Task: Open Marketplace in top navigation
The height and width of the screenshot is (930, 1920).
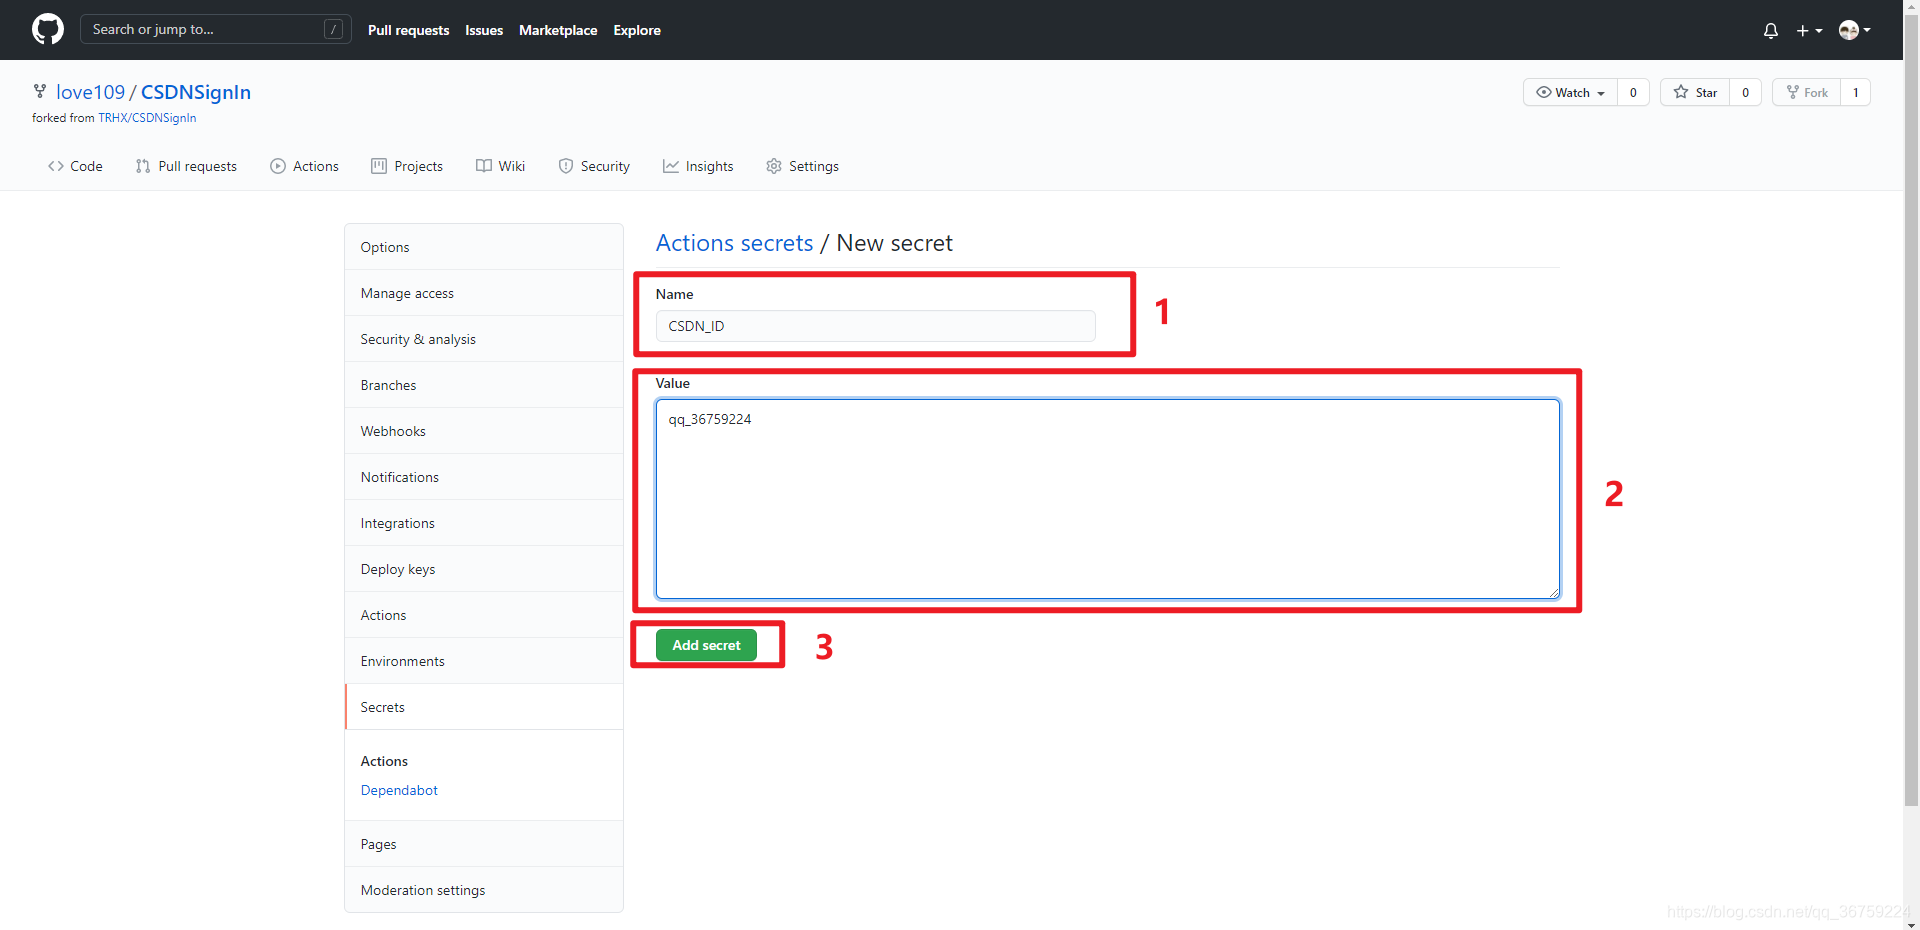Action: click(x=558, y=30)
